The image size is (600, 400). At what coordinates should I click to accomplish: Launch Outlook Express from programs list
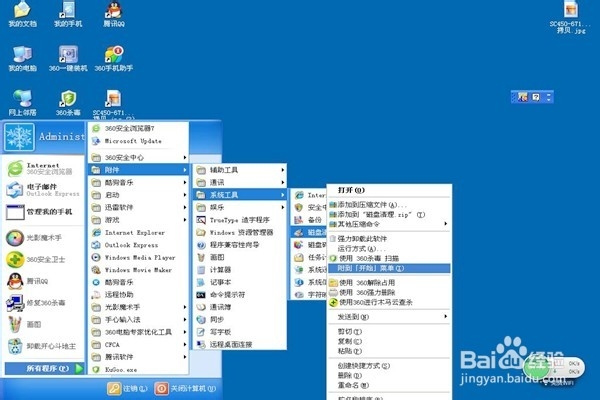[139, 245]
